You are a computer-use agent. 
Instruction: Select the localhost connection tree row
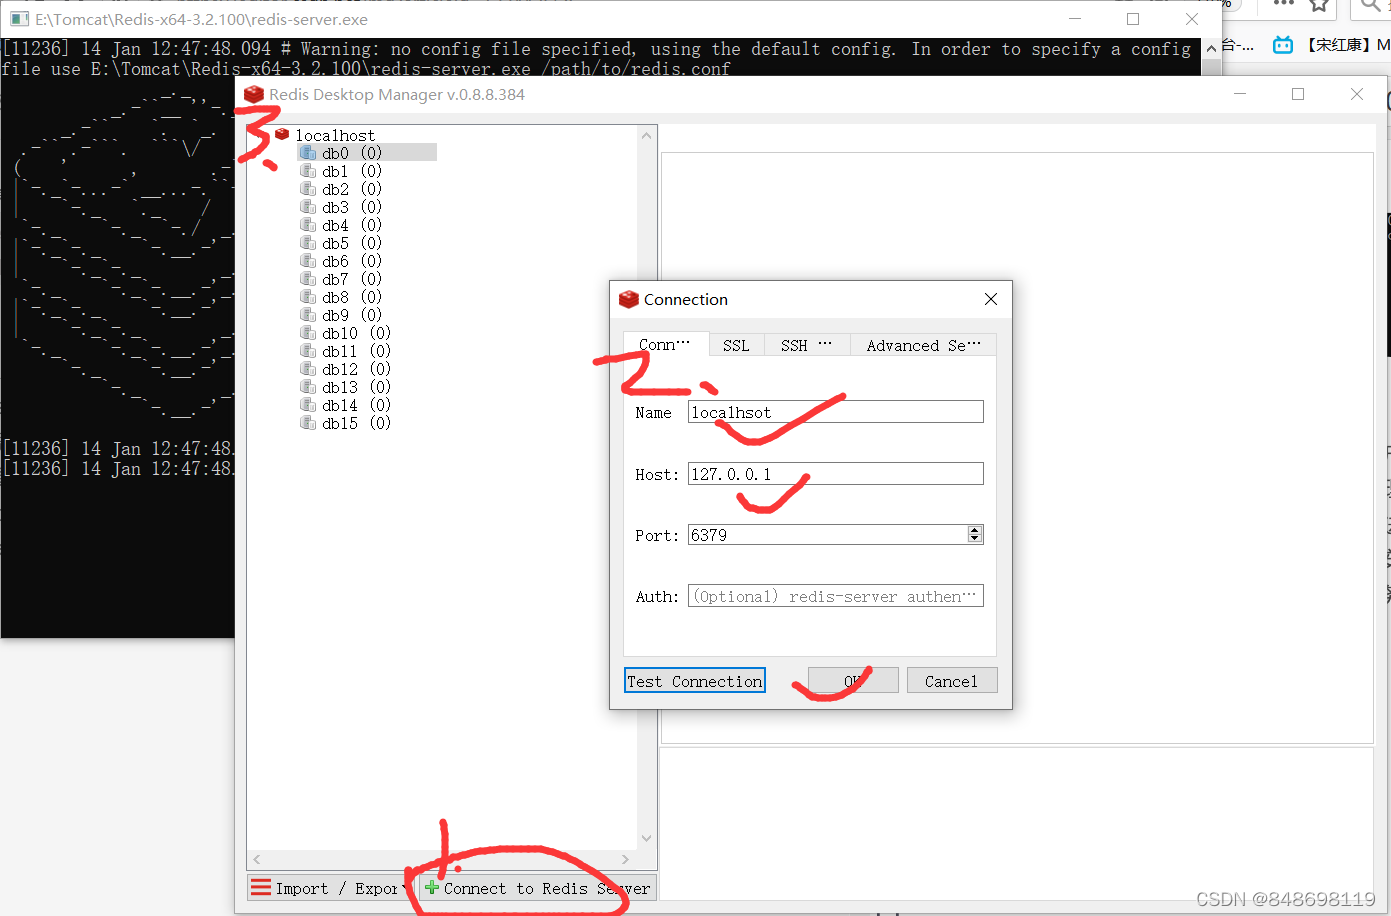click(x=335, y=135)
